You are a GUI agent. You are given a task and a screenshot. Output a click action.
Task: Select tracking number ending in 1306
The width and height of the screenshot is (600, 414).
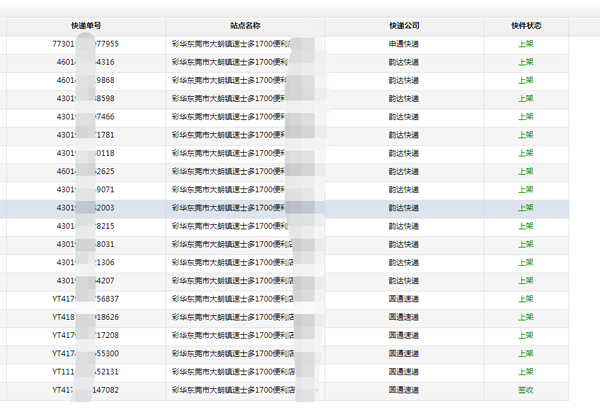pyautogui.click(x=86, y=262)
